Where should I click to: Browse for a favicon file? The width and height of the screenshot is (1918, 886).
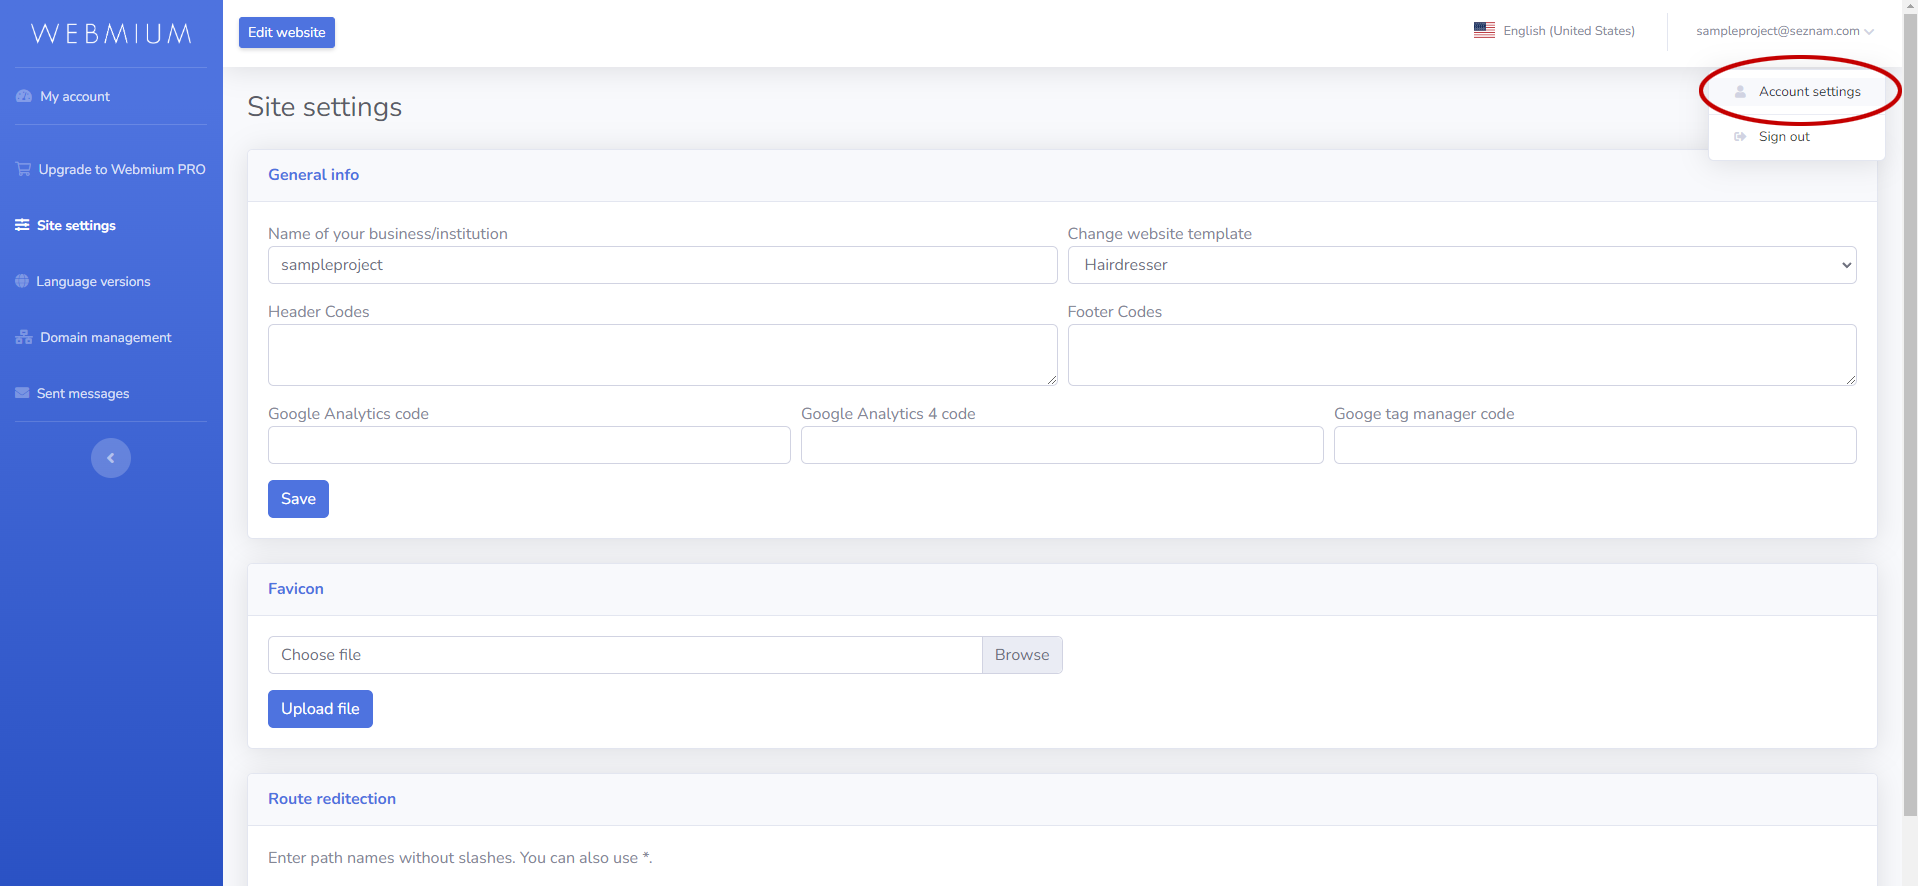point(1021,655)
